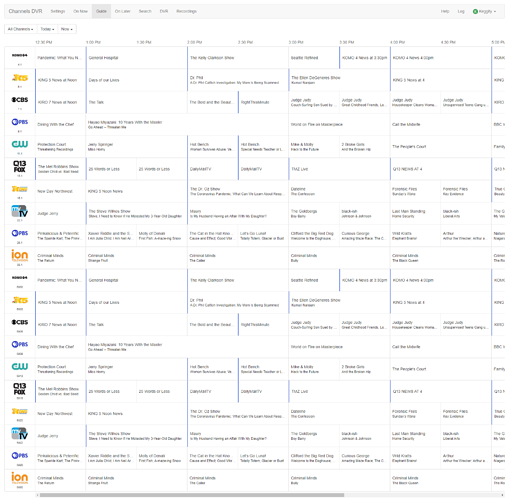Click the 1:00 PM time header
Screen dimensions: 508x500
click(93, 42)
